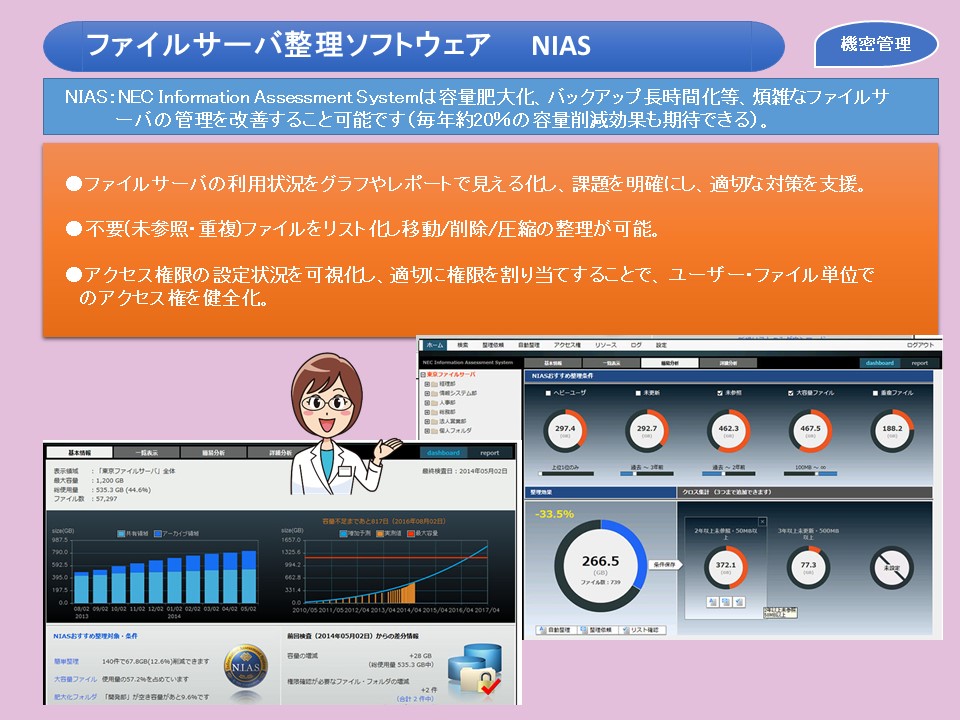960x720 pixels.
Task: Click the 未設定 empty cross-tab slot
Action: (891, 567)
